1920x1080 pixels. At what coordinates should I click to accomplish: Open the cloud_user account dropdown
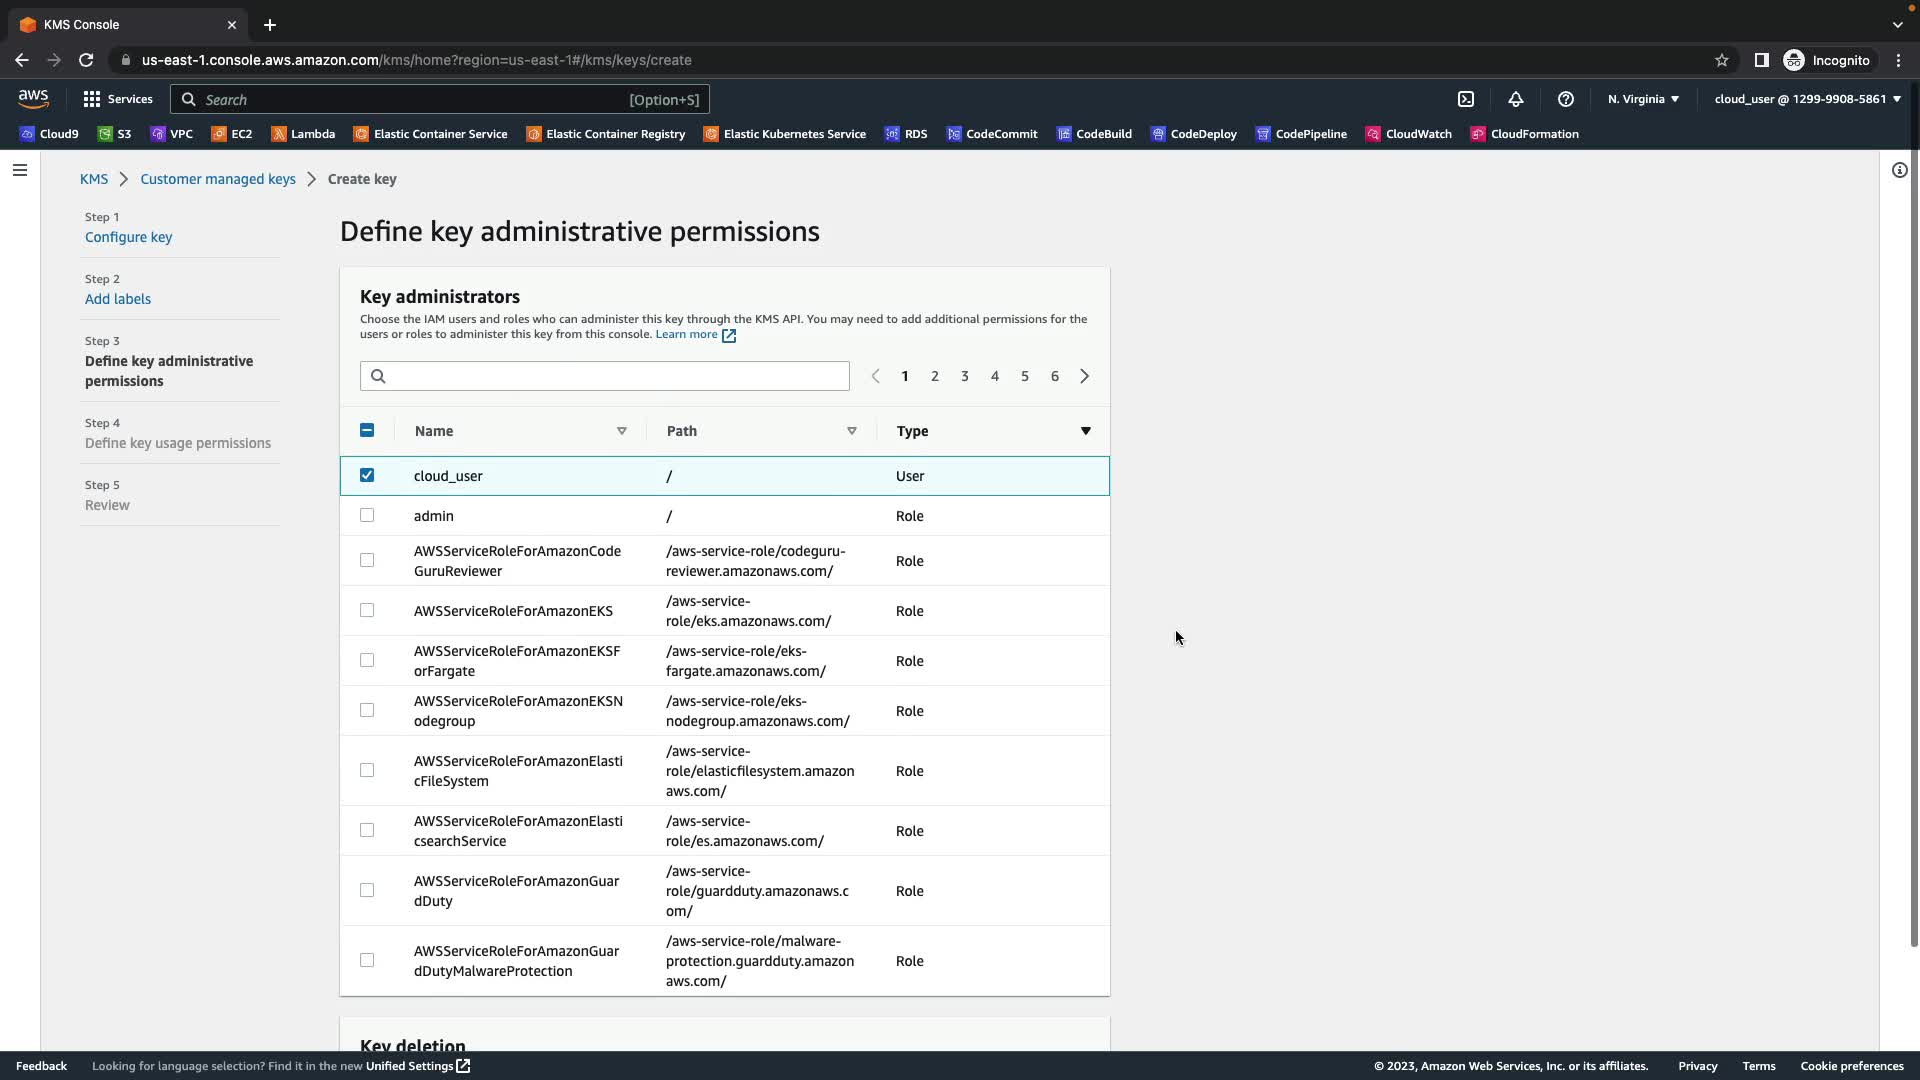coord(1807,99)
